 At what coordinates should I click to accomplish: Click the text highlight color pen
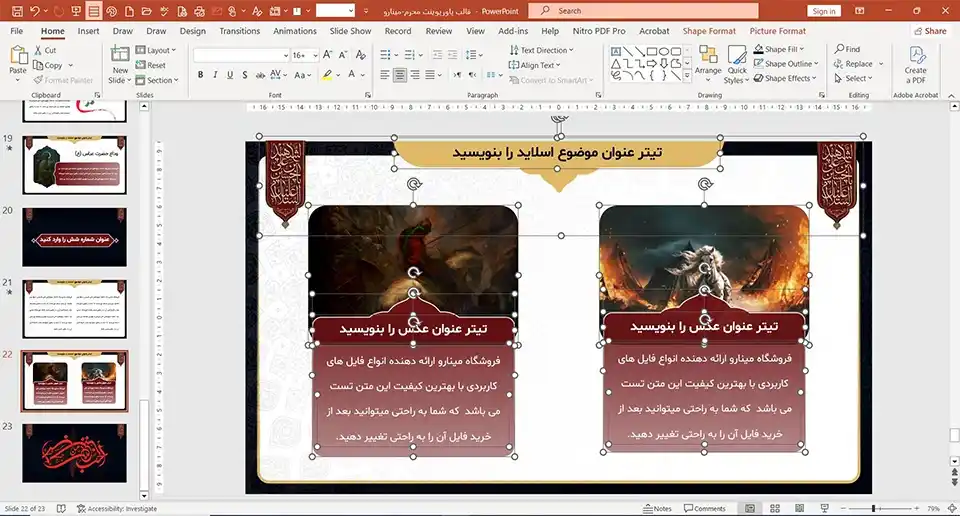click(x=328, y=75)
